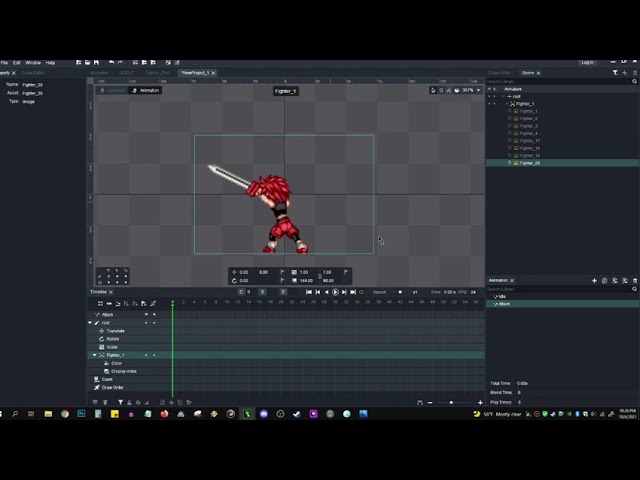The height and width of the screenshot is (480, 640).
Task: Click the Curve editor icon in timeline toolbar
Action: pyautogui.click(x=153, y=304)
